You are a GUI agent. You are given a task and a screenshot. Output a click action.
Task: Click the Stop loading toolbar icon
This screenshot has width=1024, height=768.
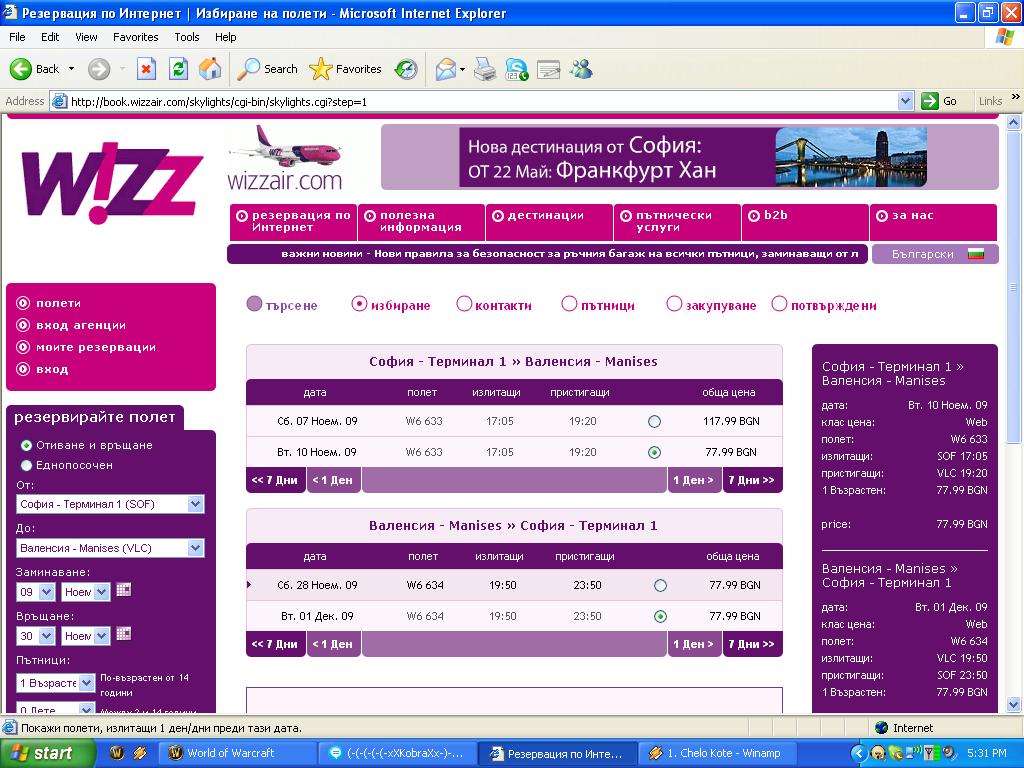click(146, 69)
